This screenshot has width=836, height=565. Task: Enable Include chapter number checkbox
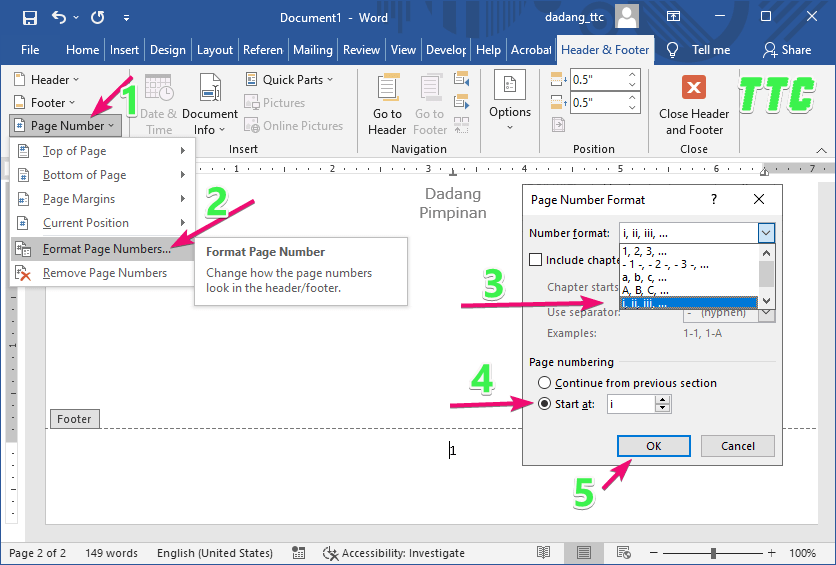(535, 260)
